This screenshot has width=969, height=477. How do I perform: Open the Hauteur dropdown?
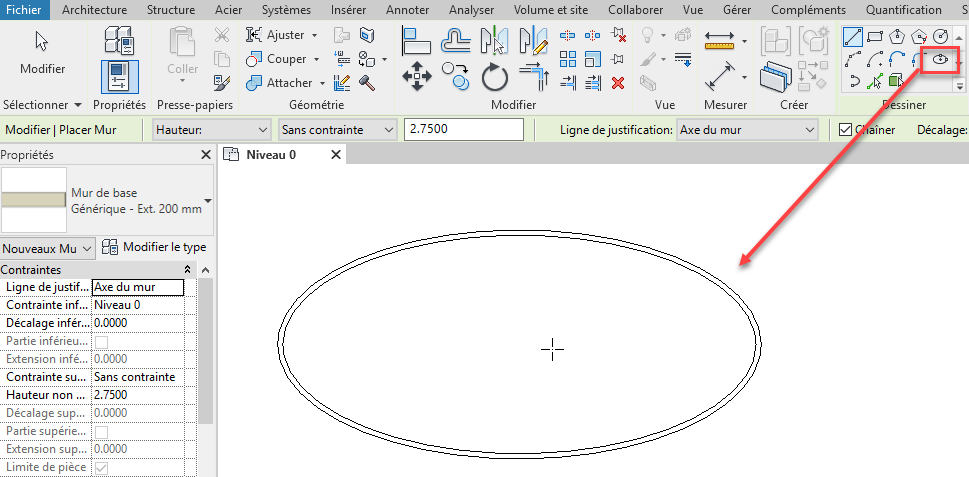[x=210, y=130]
